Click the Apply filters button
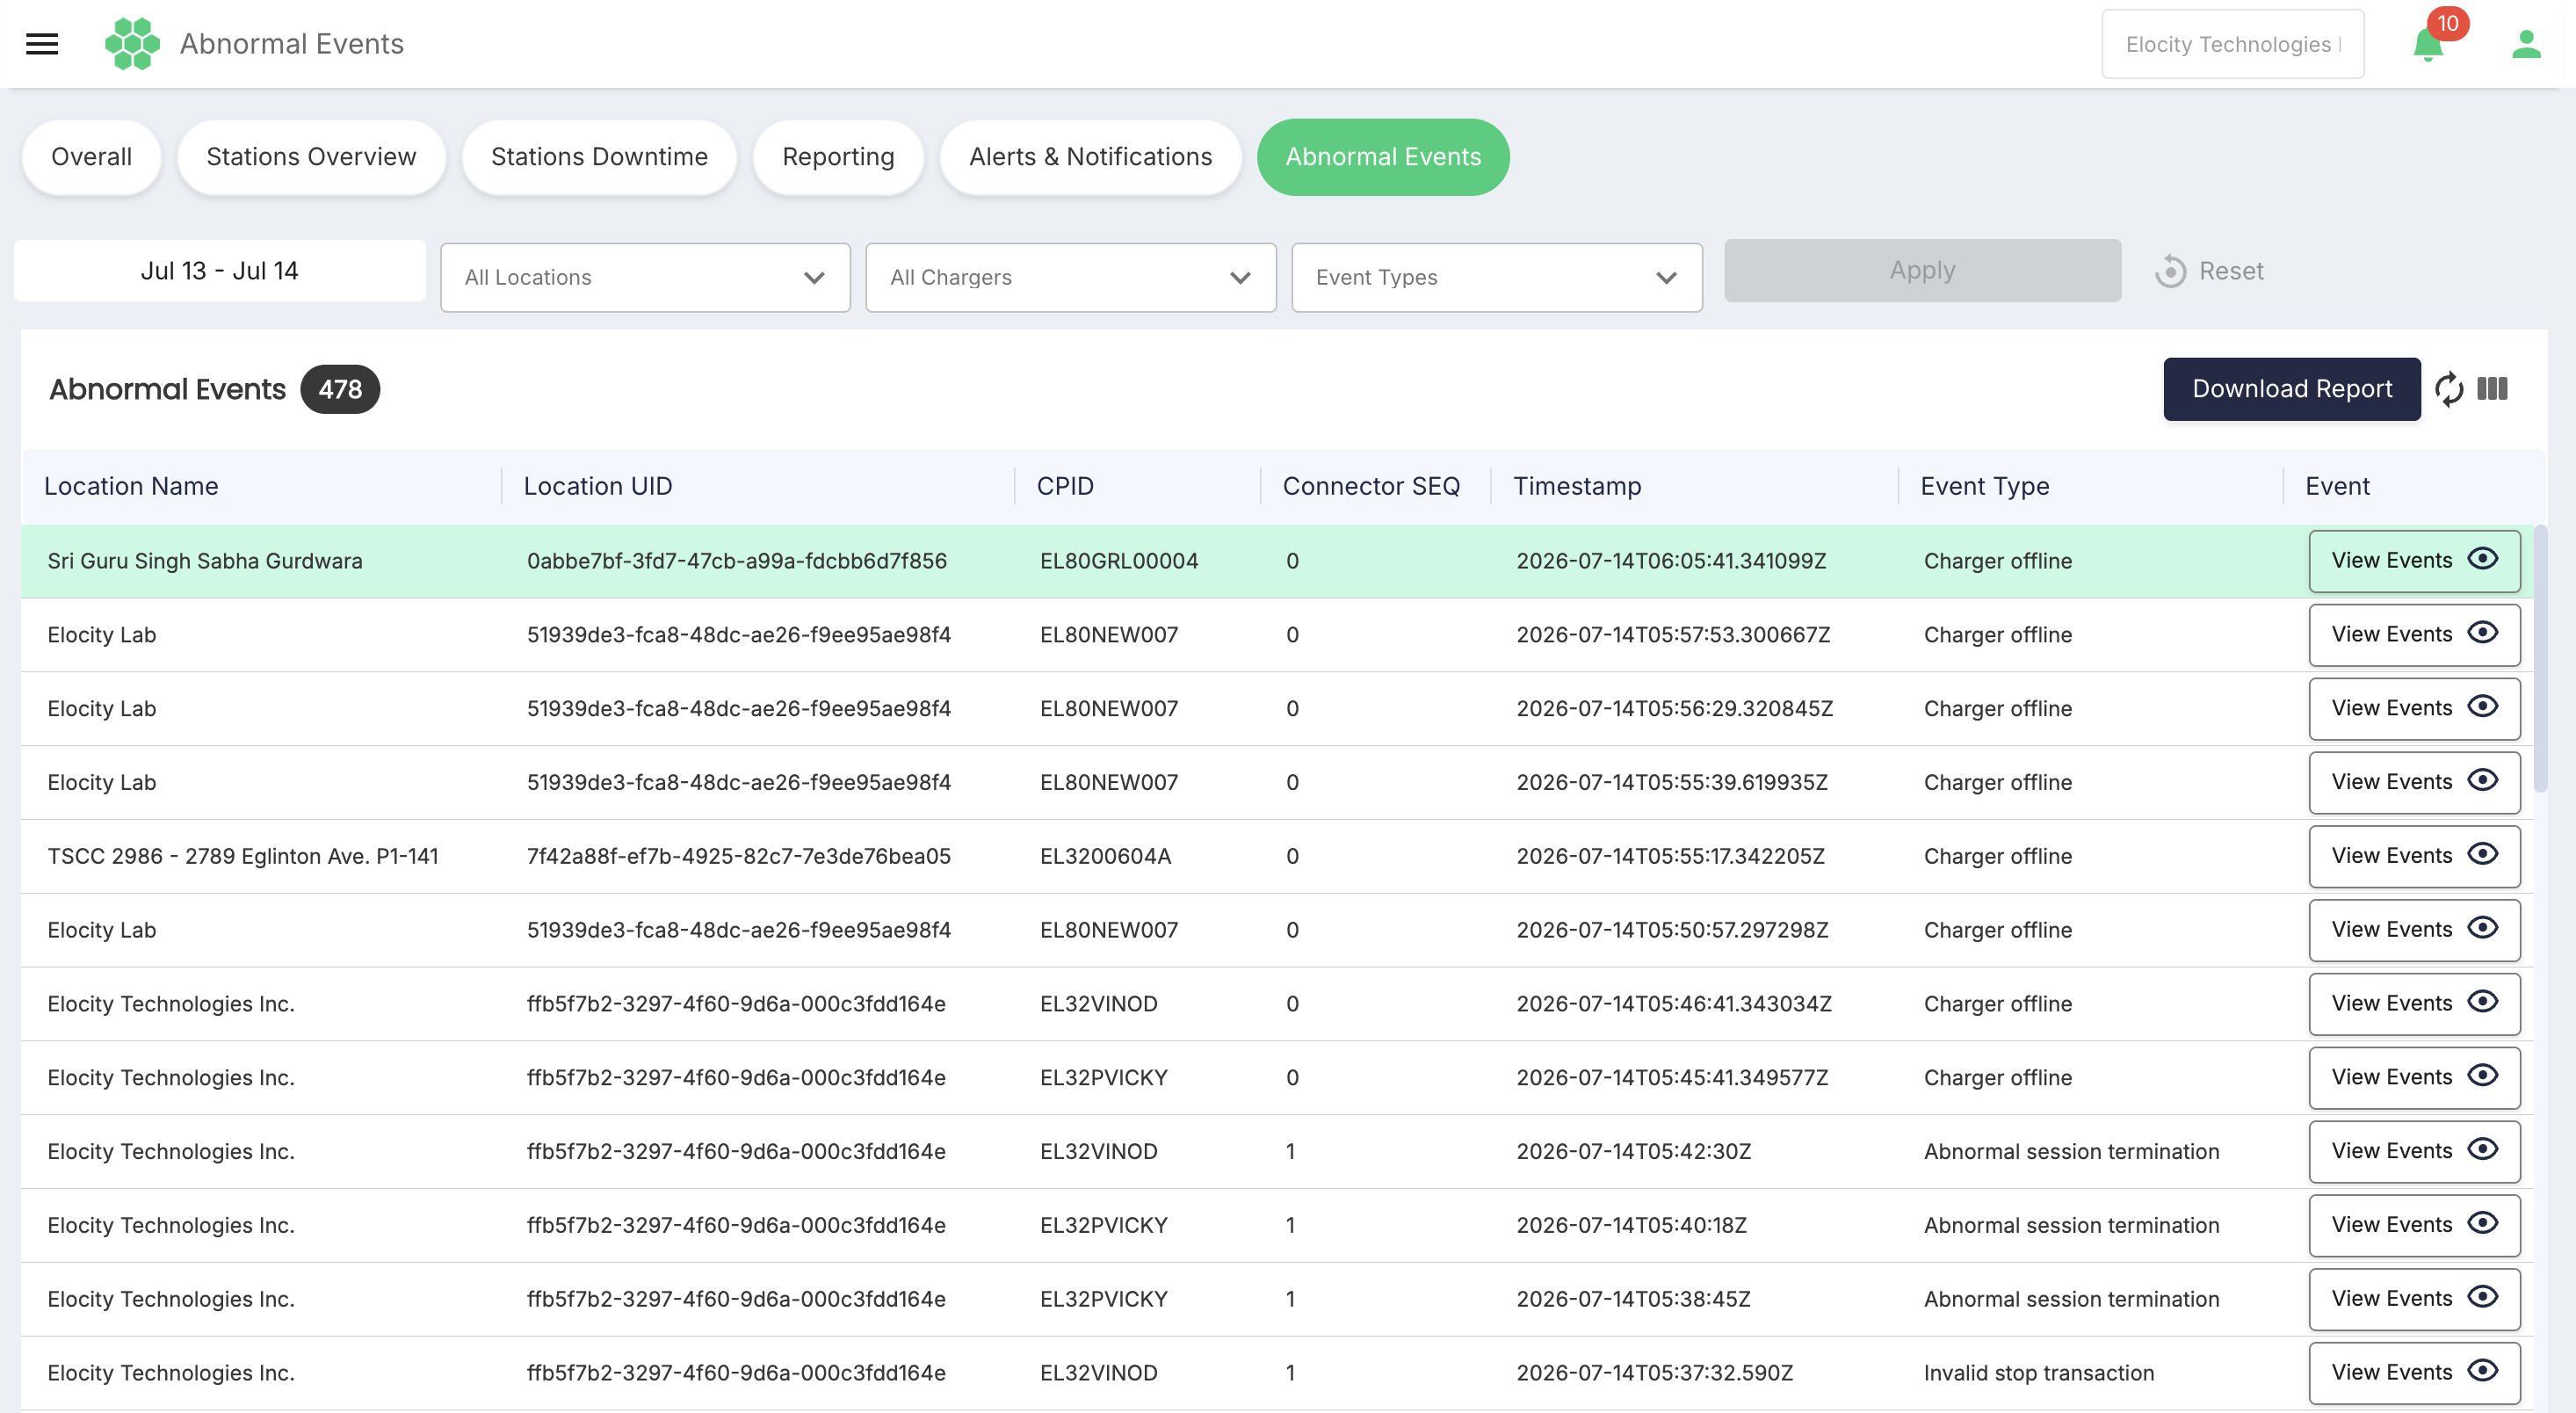 click(1922, 271)
